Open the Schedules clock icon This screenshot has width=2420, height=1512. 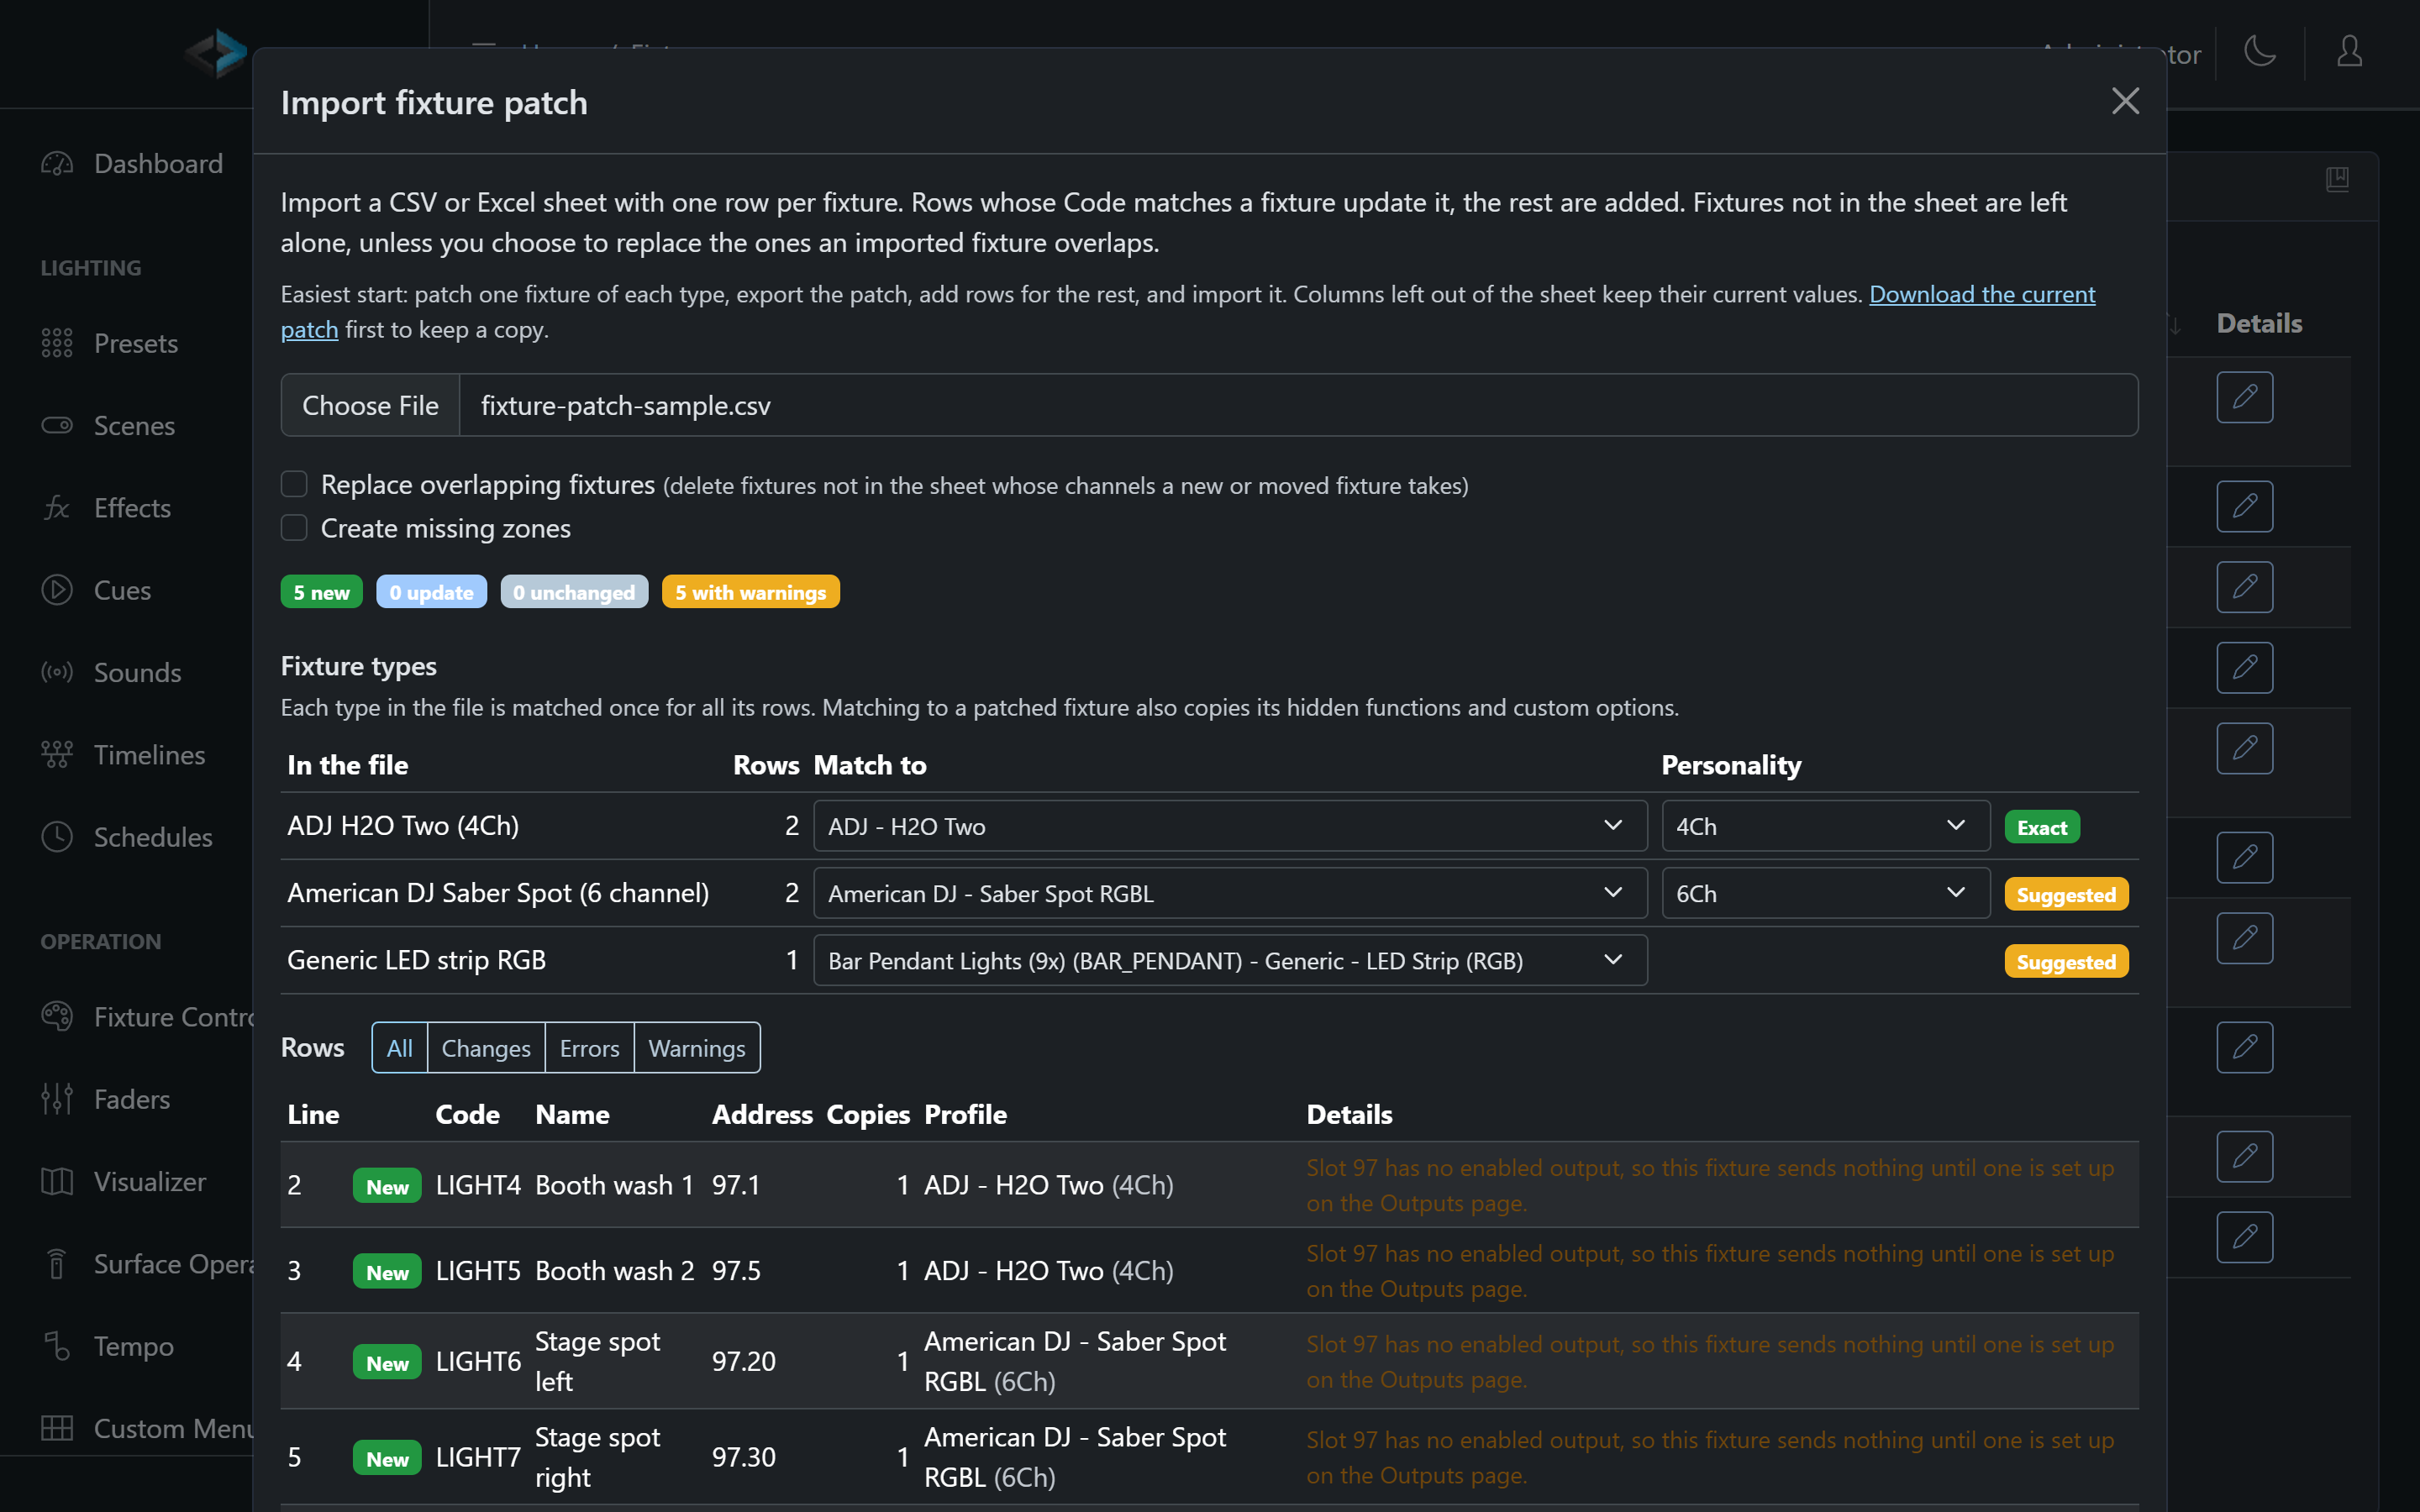coord(57,837)
